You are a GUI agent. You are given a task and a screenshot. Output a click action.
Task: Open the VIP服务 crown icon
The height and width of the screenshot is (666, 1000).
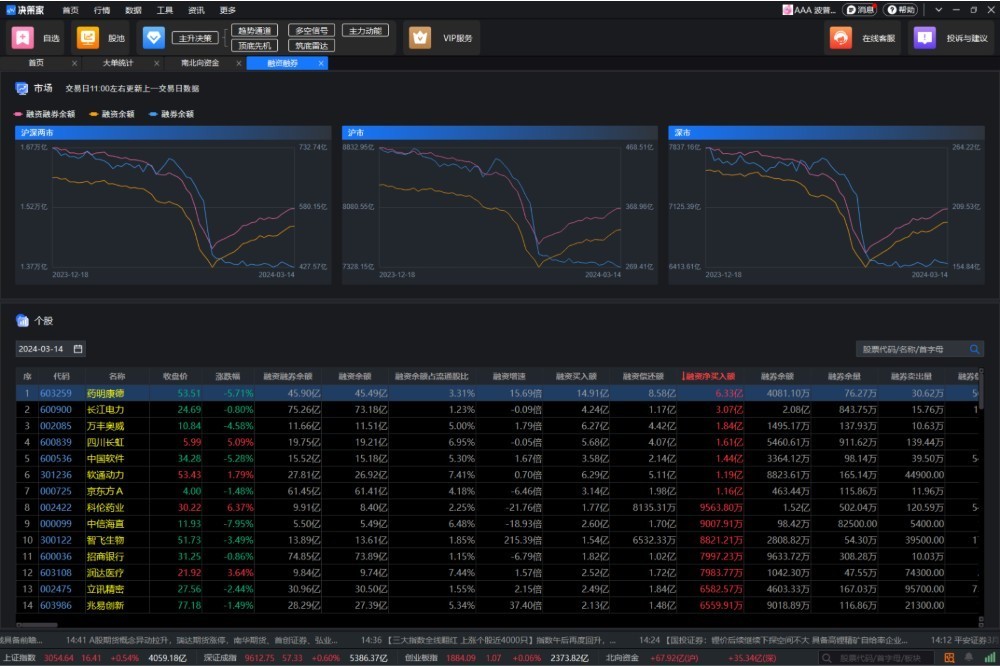point(421,38)
